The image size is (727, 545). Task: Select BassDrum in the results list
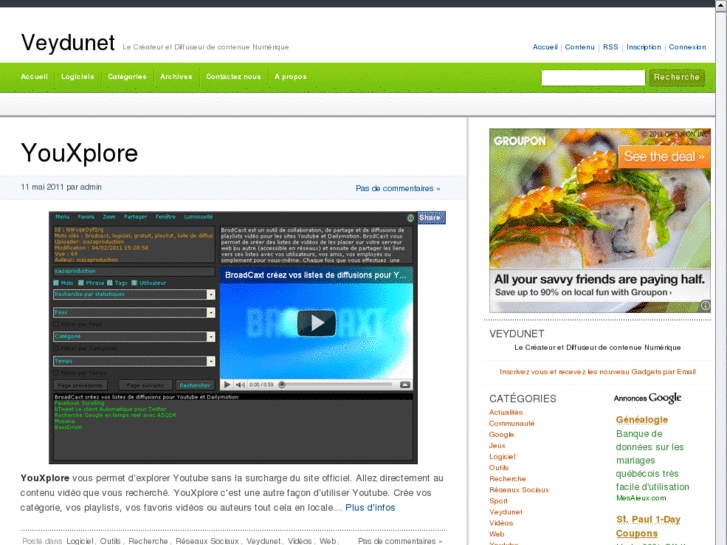point(68,427)
